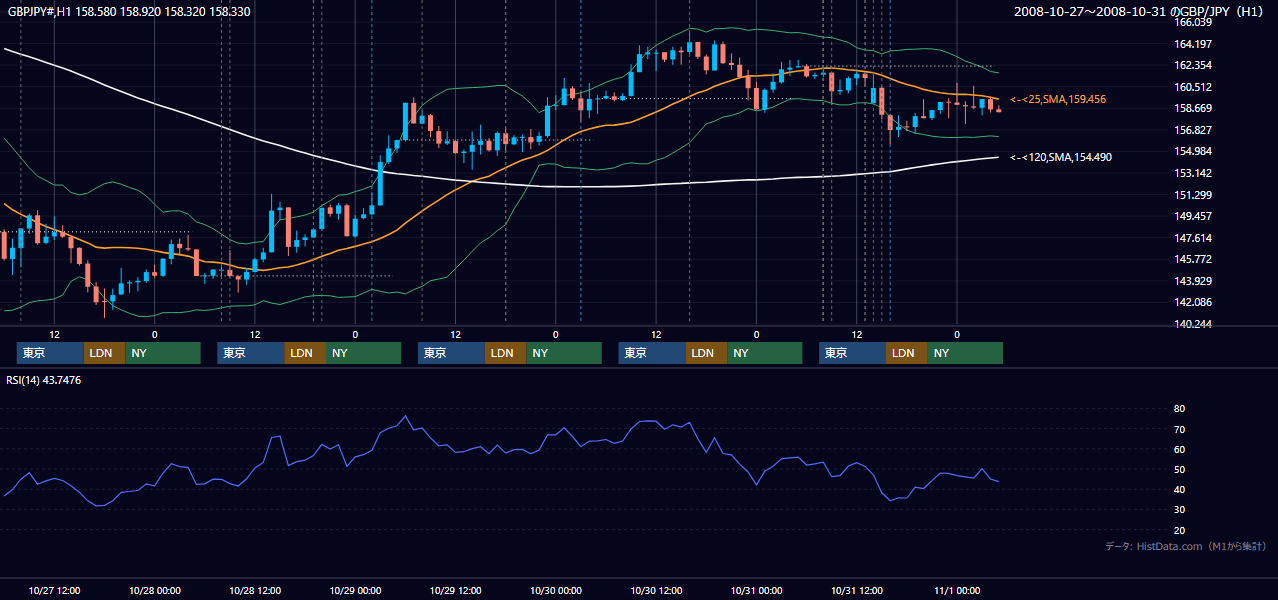1278x600 pixels.
Task: Select the 10/30 12:00 time axis label
Action: tap(656, 590)
